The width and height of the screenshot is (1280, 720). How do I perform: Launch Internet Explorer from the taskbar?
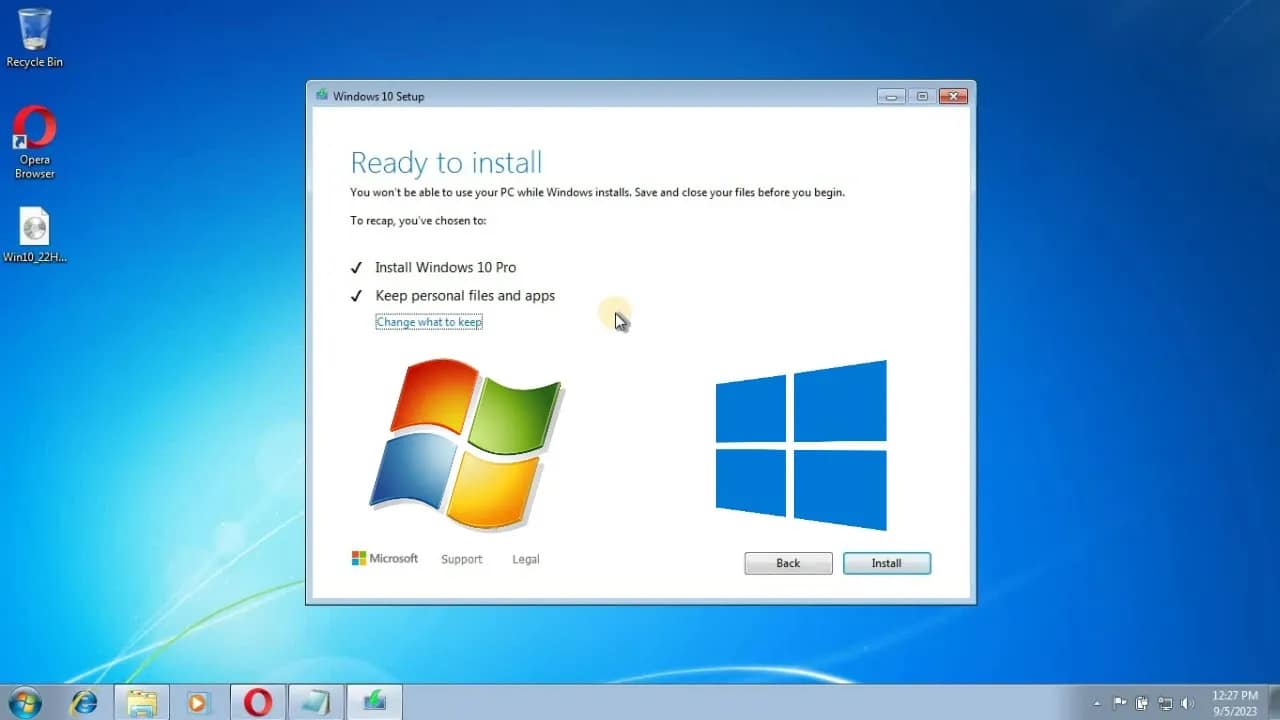click(x=84, y=703)
